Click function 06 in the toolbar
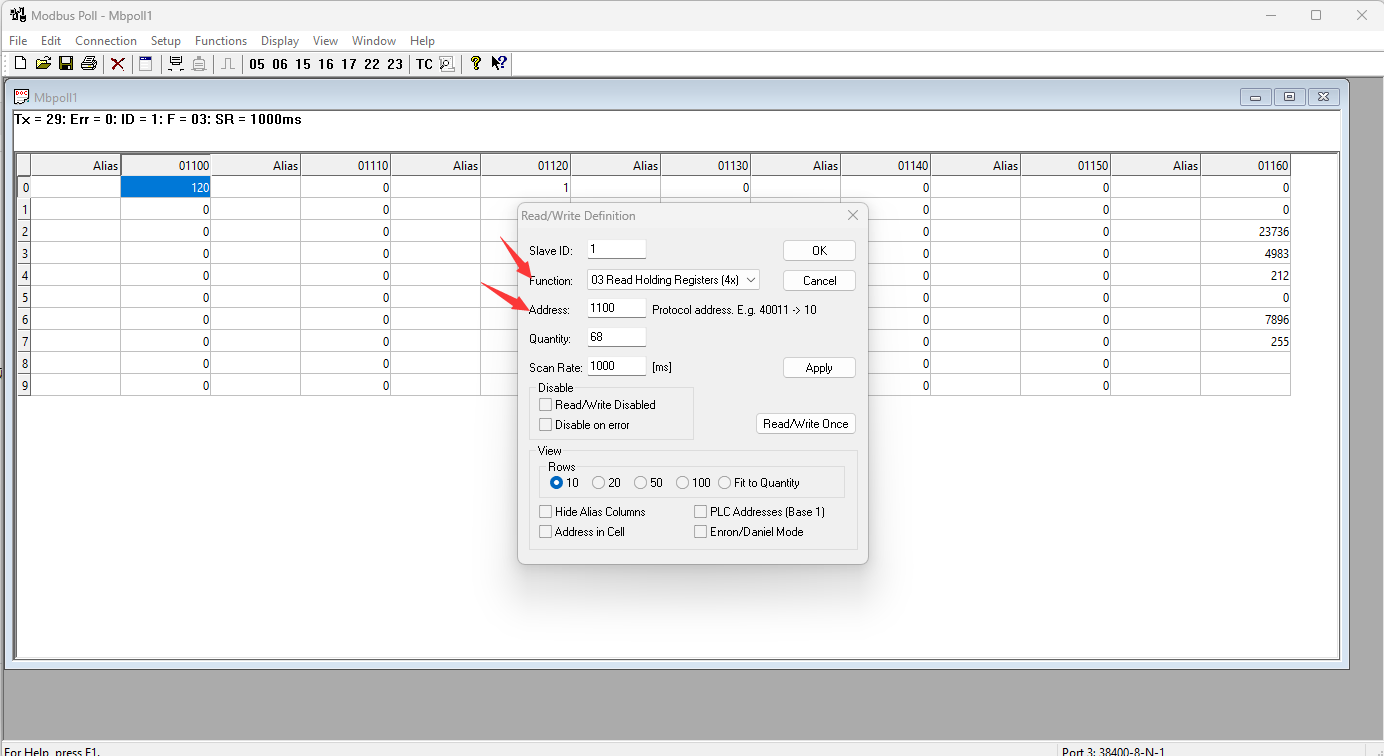The height and width of the screenshot is (756, 1384). pos(279,64)
